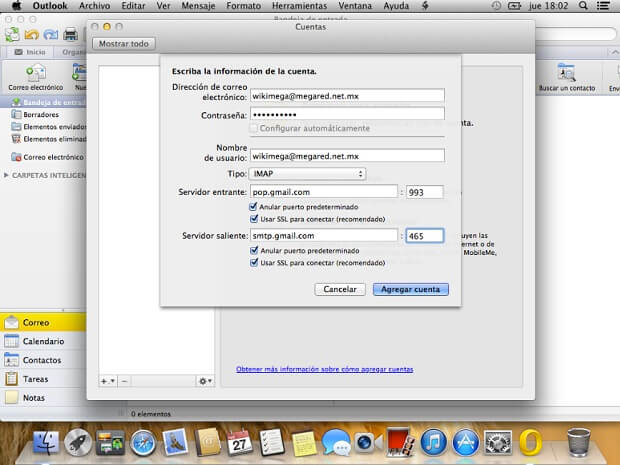This screenshot has width=620, height=465.
Task: Open Finder from the Dock
Action: pos(46,442)
